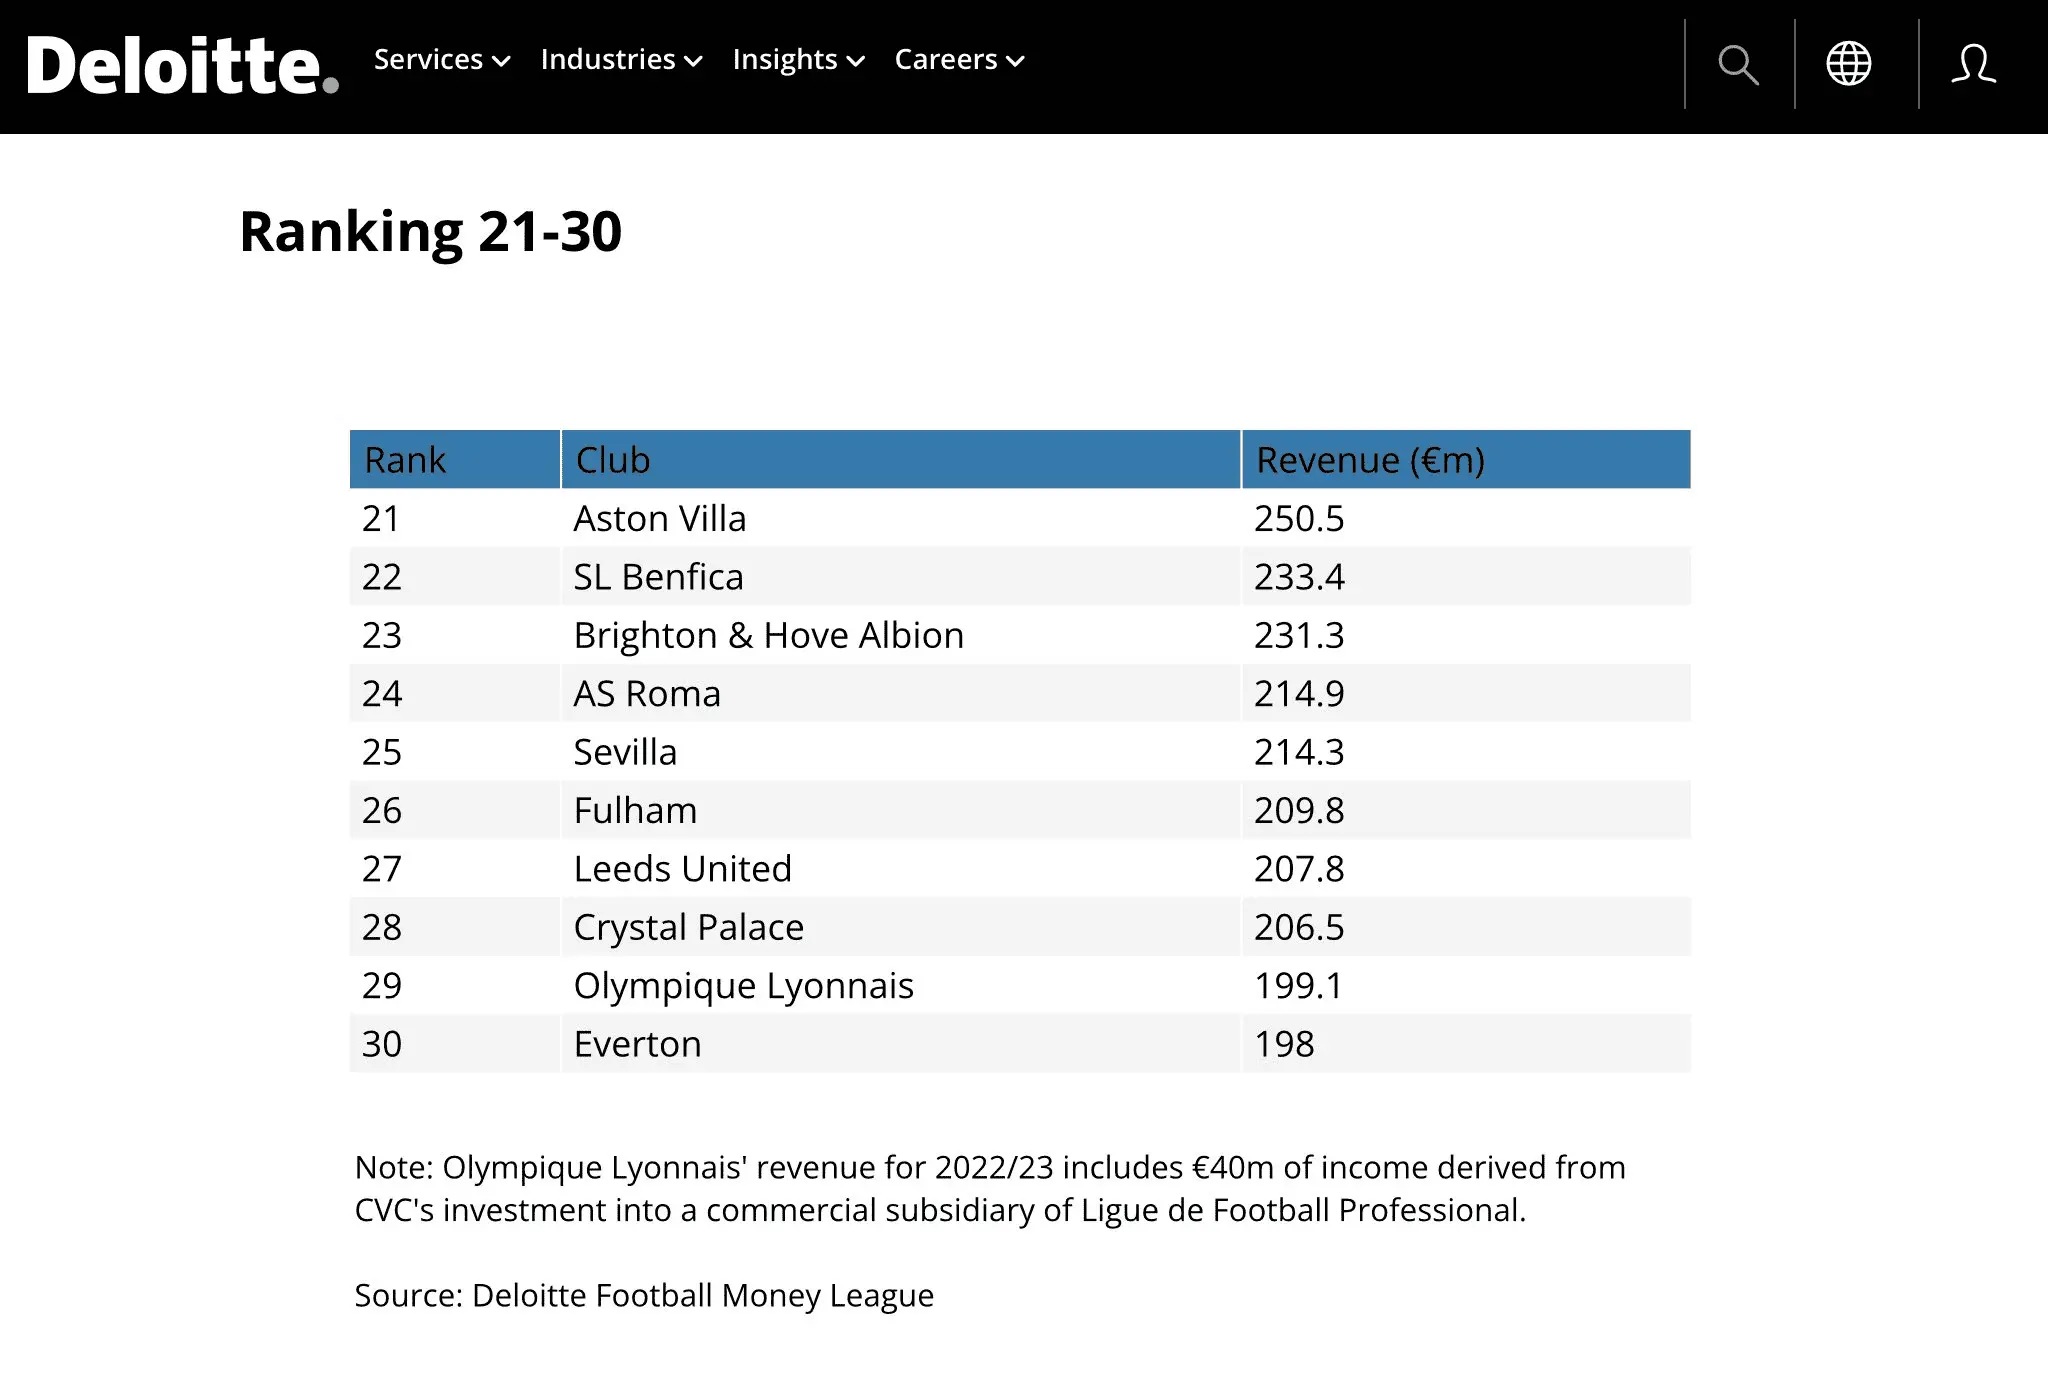Click the Revenue (€m) column header
Image resolution: width=2048 pixels, height=1384 pixels.
pos(1370,460)
